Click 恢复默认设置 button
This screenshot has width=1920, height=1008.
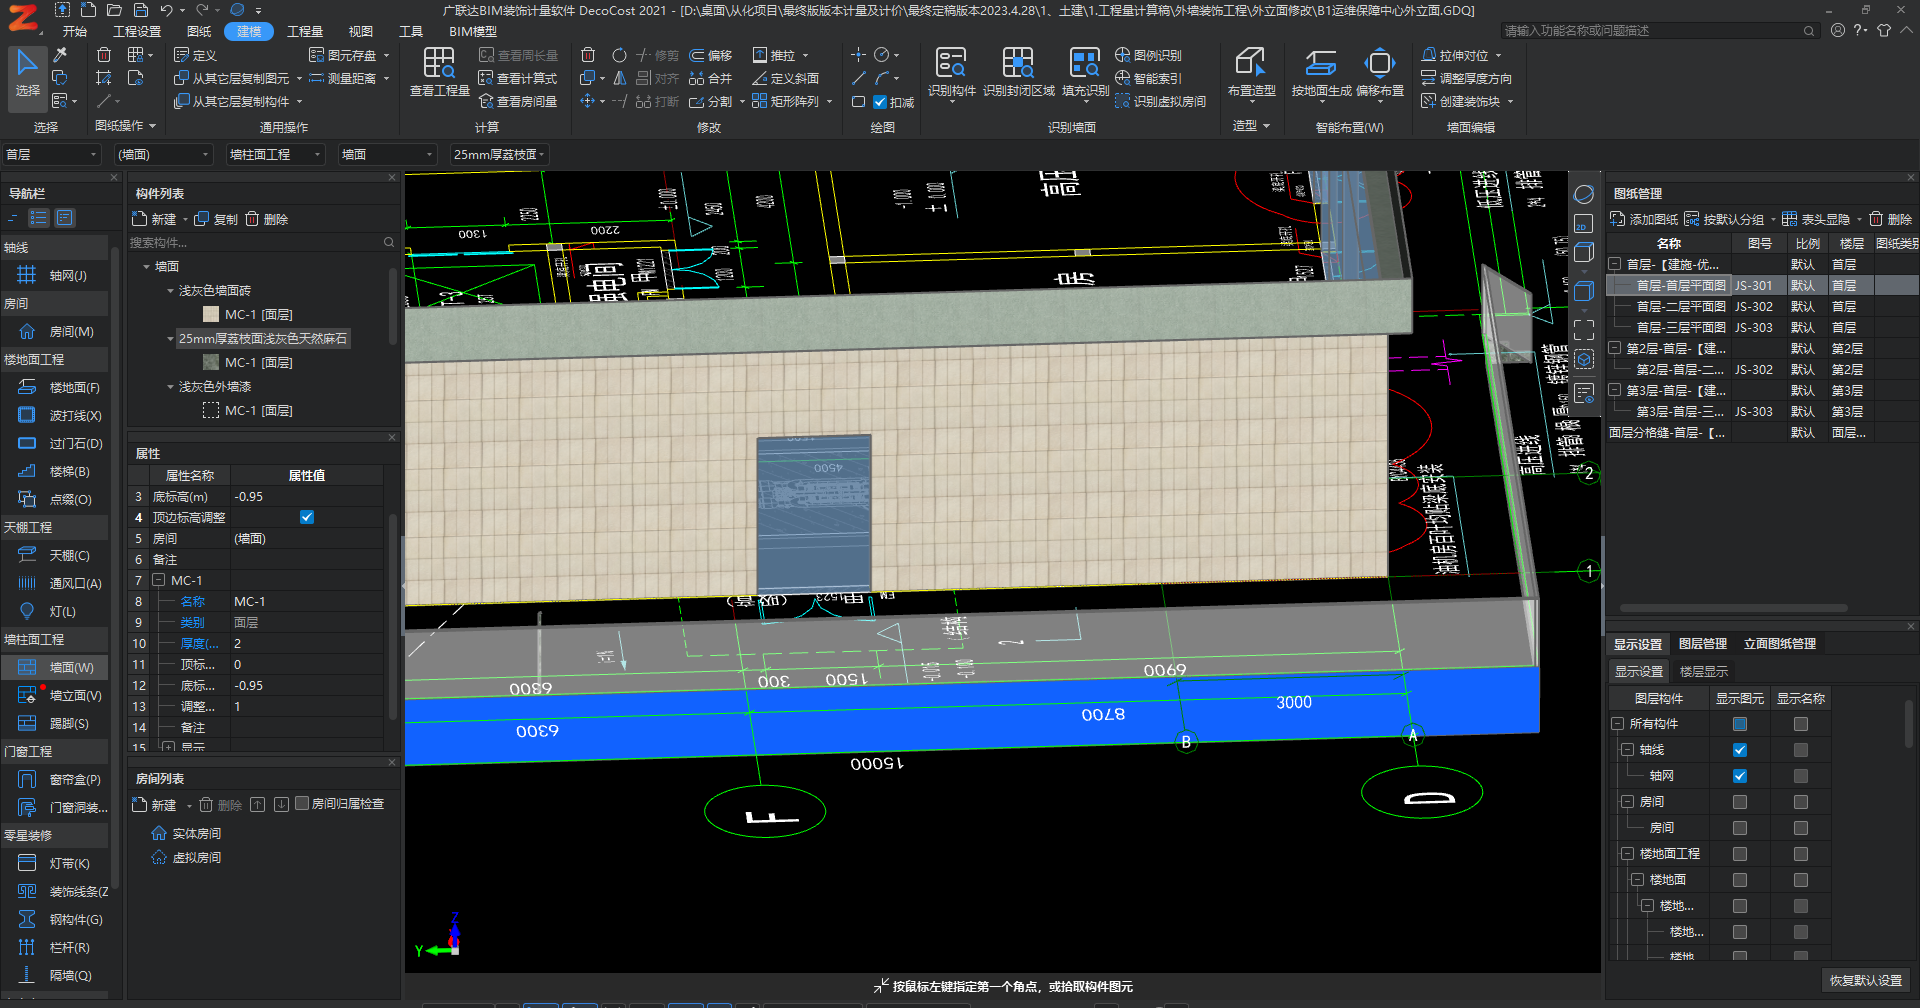(x=1866, y=980)
